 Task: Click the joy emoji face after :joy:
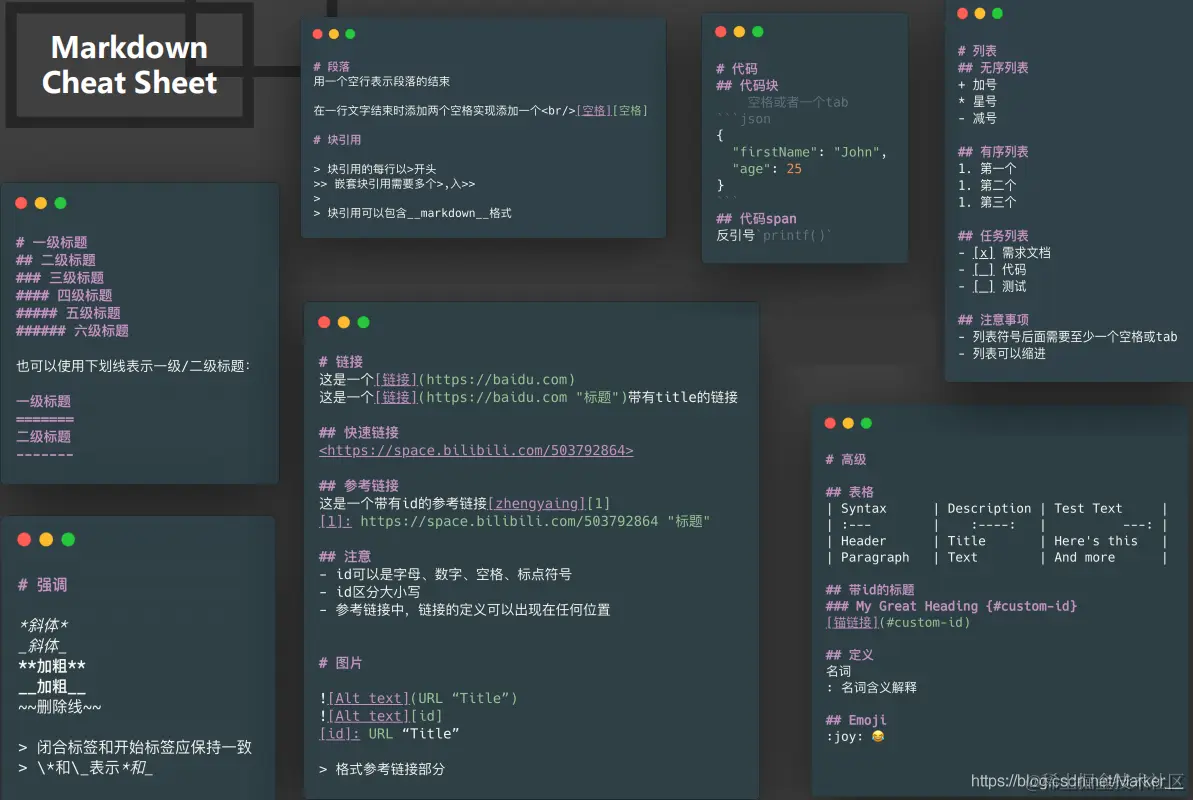[878, 736]
